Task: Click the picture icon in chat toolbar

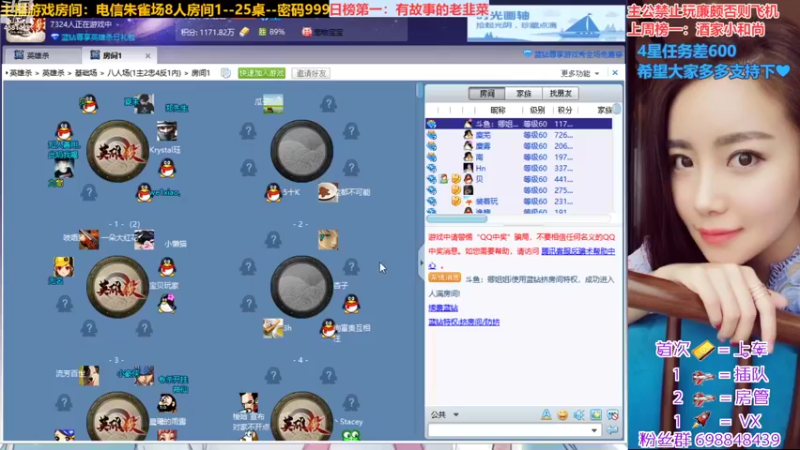Action: coord(595,415)
